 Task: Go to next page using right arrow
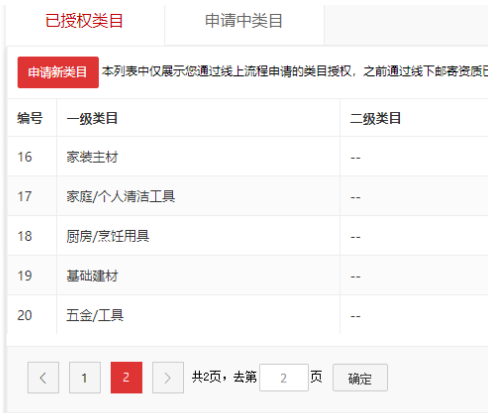tap(168, 378)
